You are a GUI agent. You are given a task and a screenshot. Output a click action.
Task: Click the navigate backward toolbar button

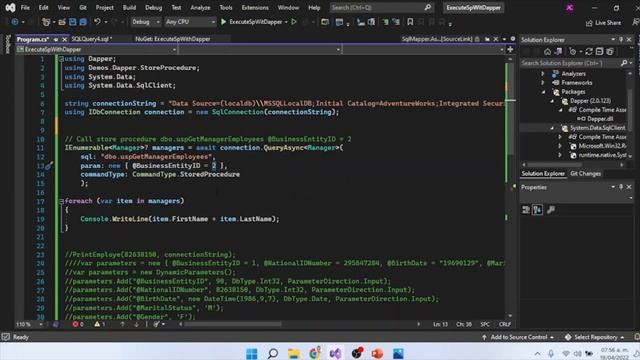(x=15, y=22)
